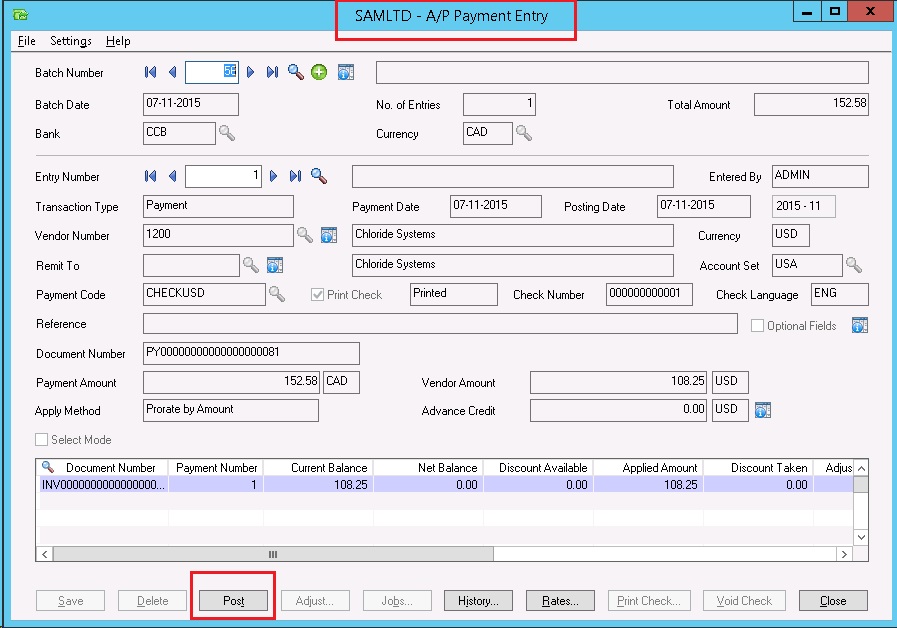Open the Settings menu
This screenshot has height=628, width=897.
71,41
